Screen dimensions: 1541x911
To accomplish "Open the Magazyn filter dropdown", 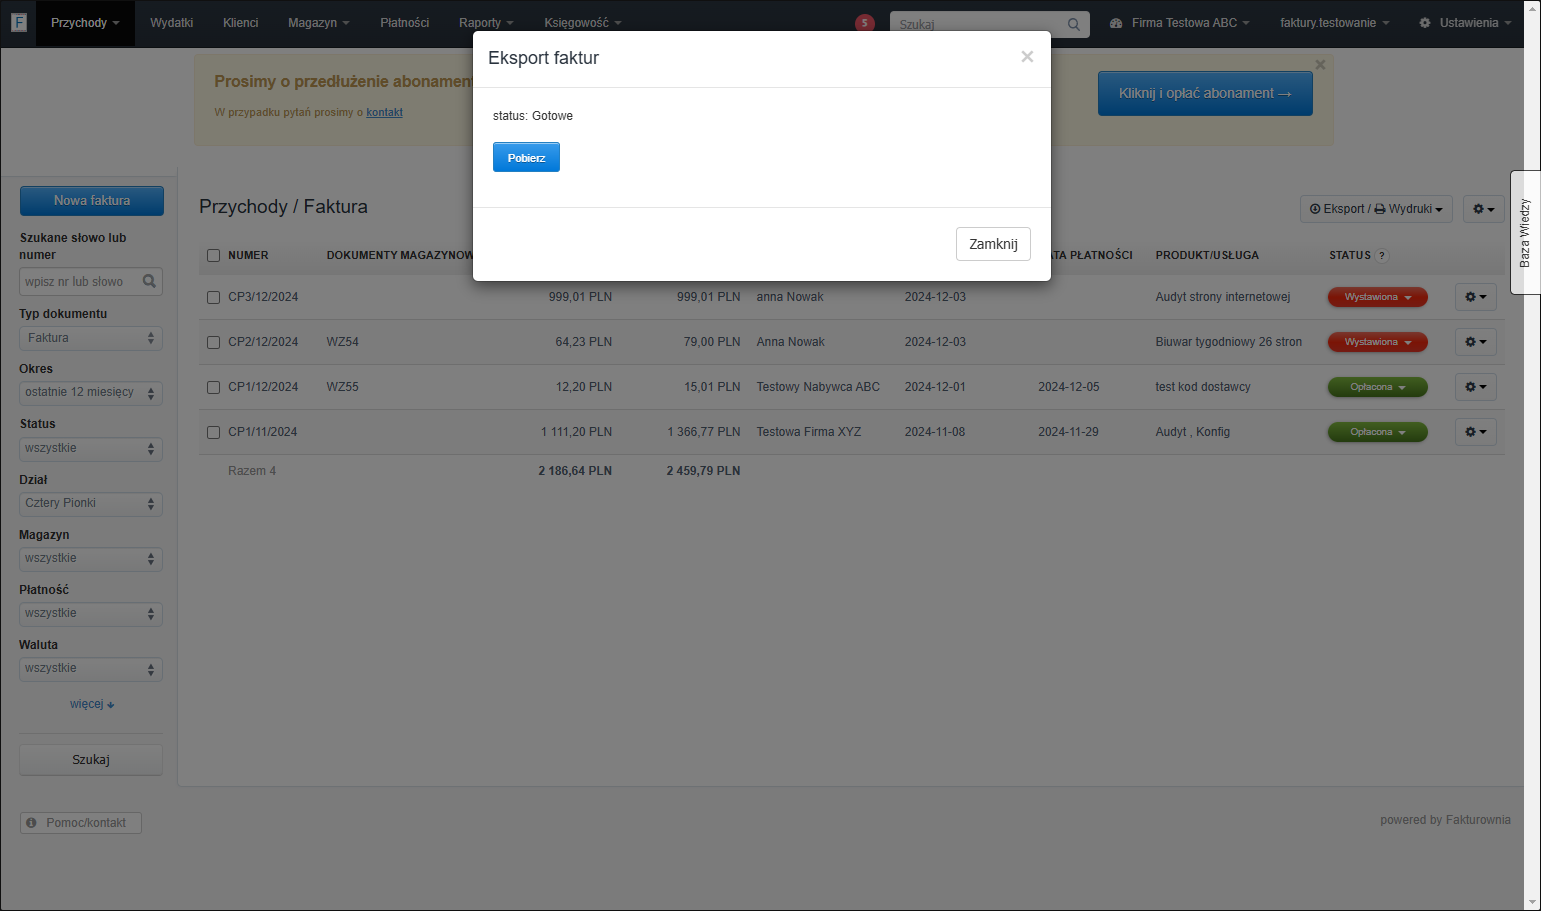I will [x=91, y=559].
